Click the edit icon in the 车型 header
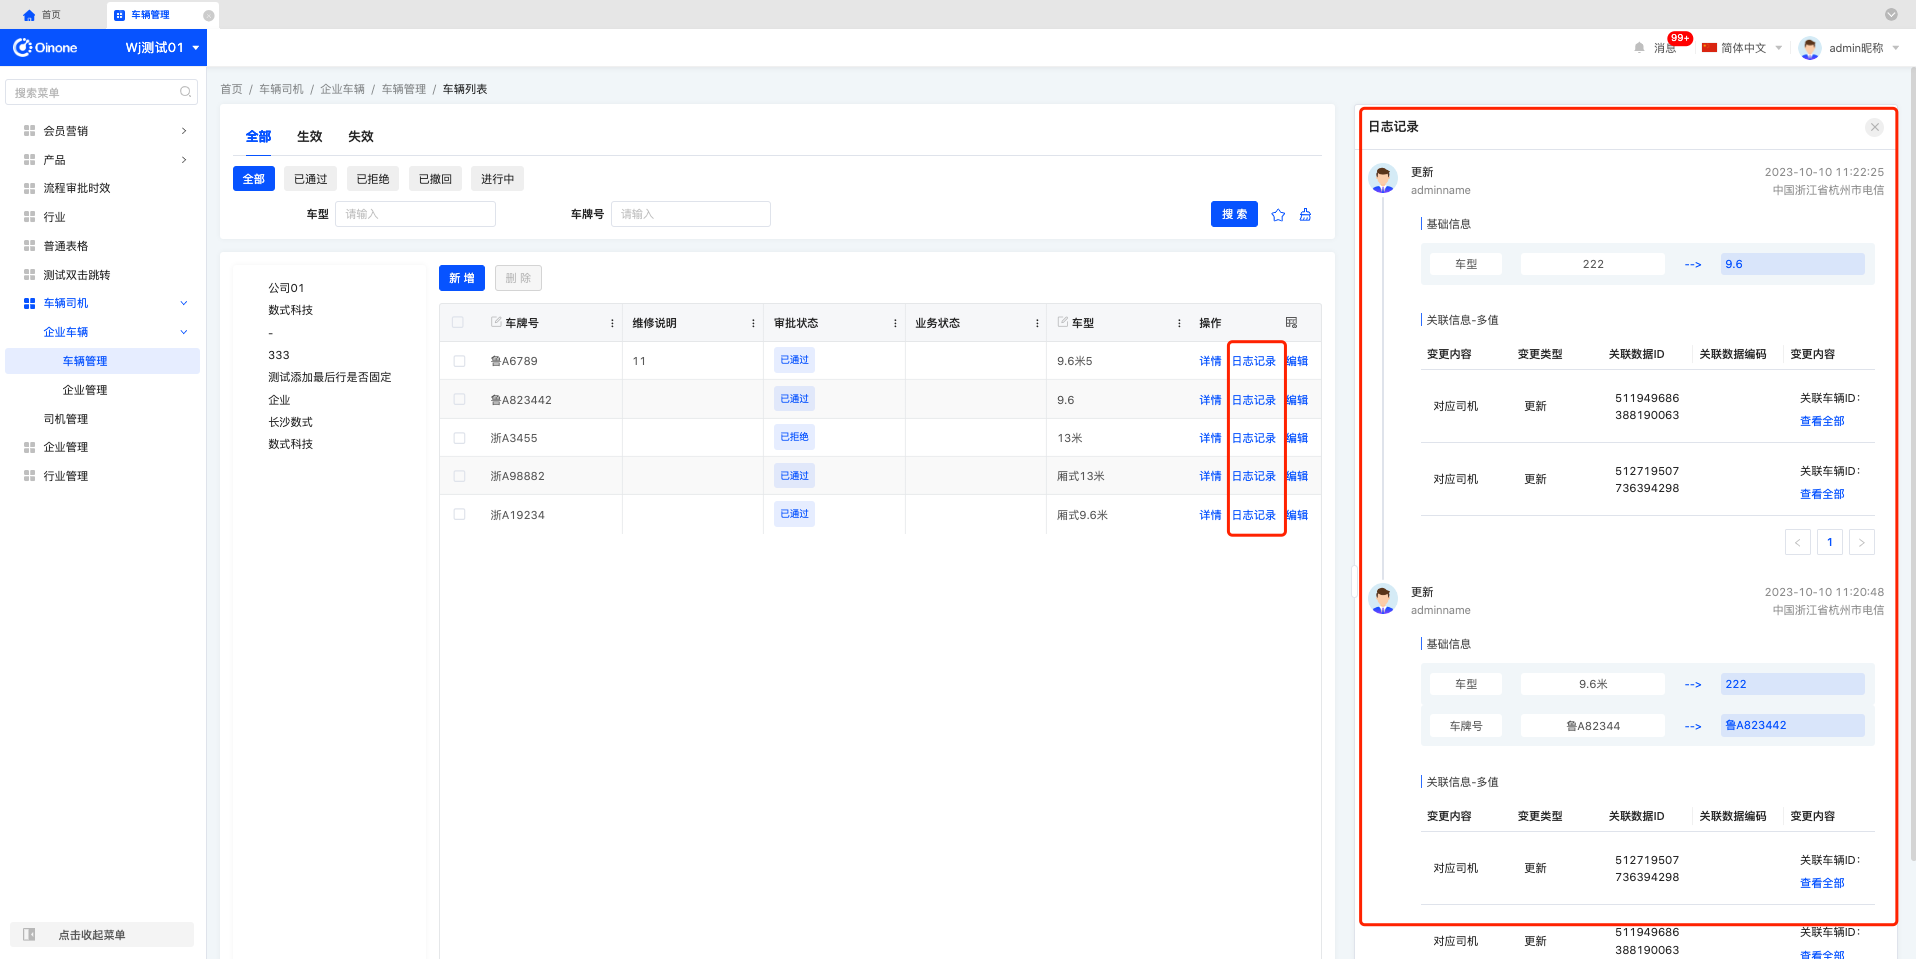This screenshot has width=1916, height=959. [1063, 322]
